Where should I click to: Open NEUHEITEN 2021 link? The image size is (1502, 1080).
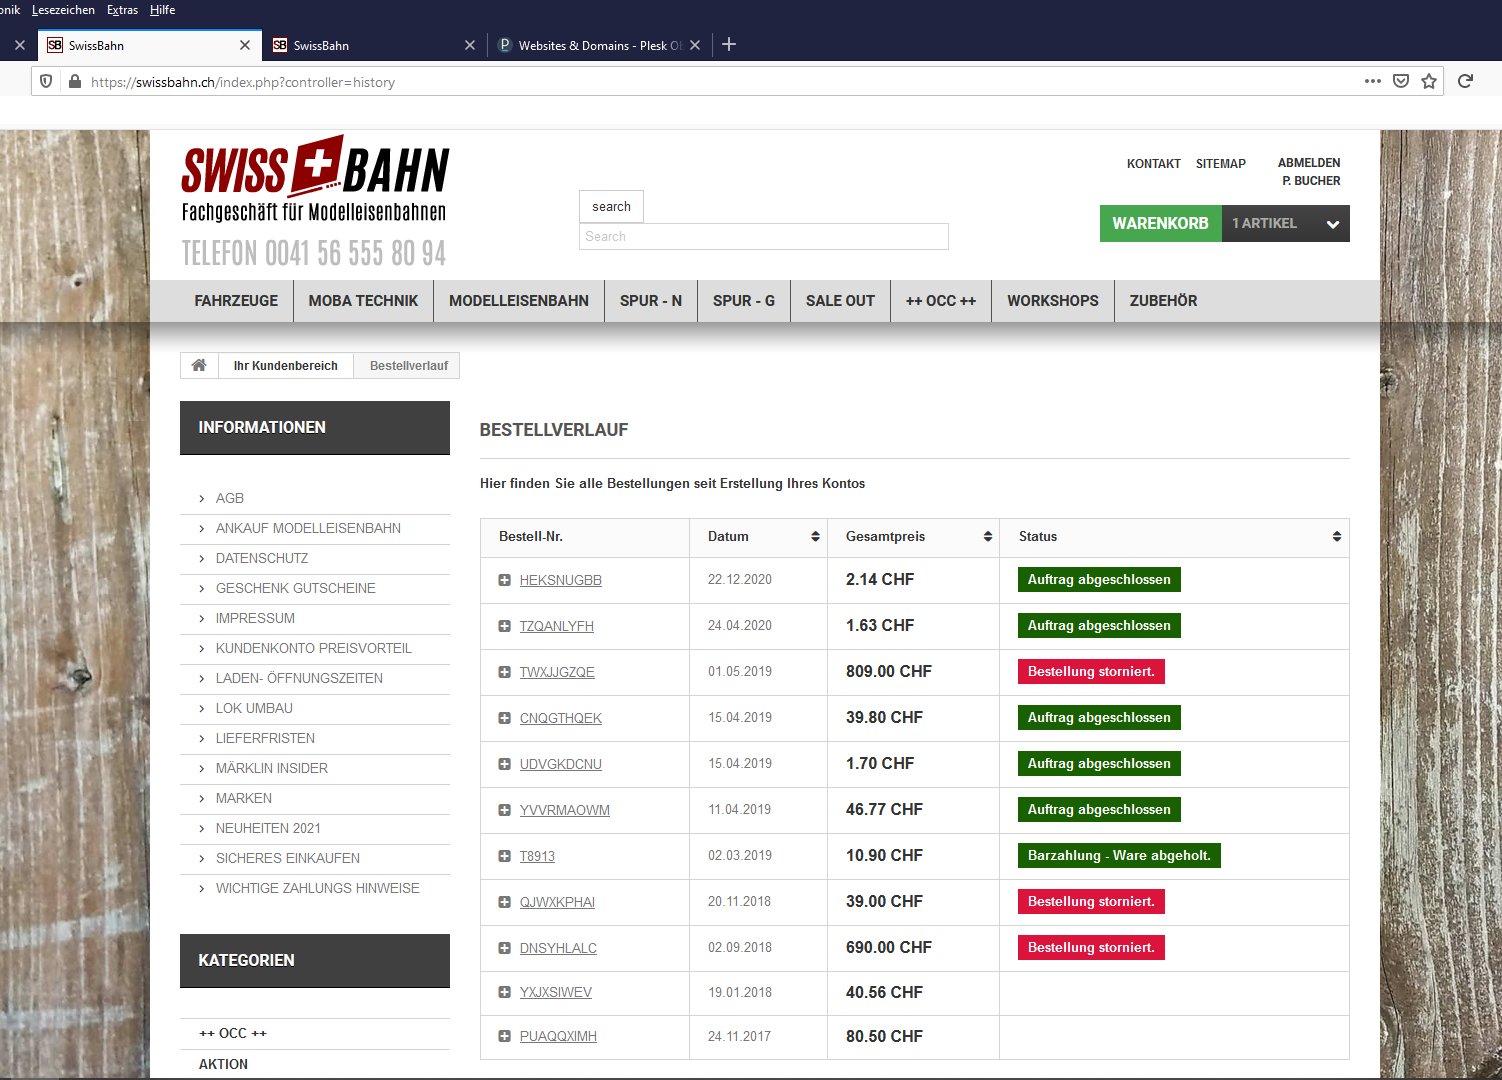(268, 828)
